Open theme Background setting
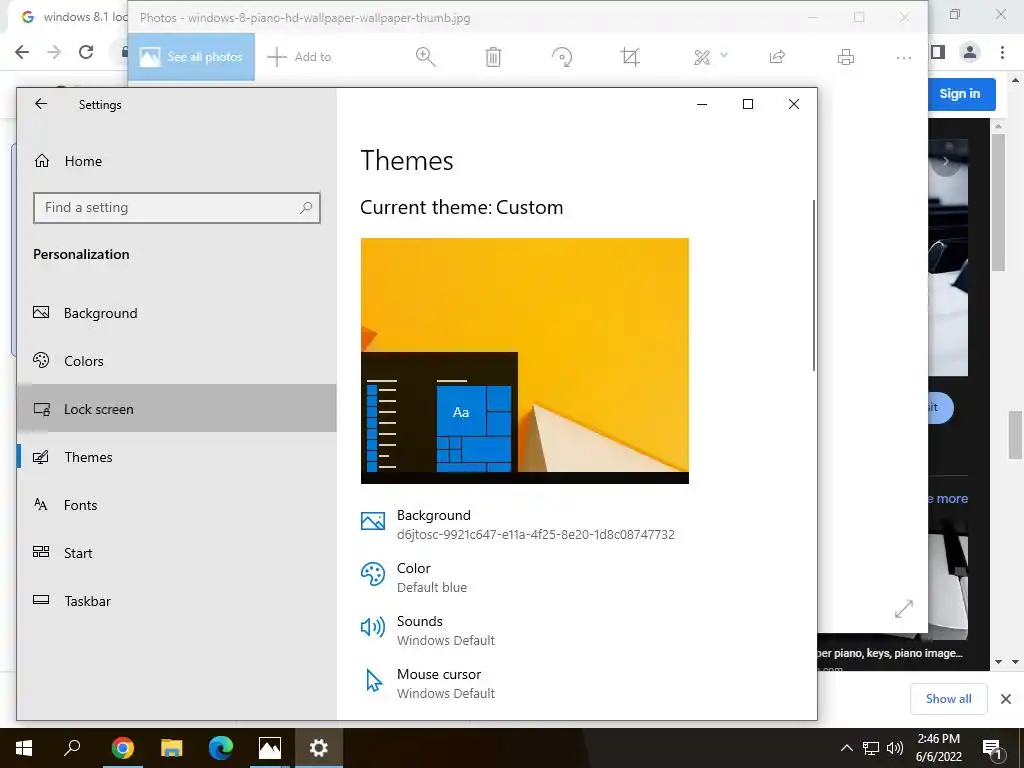The image size is (1024, 768). pos(517,524)
